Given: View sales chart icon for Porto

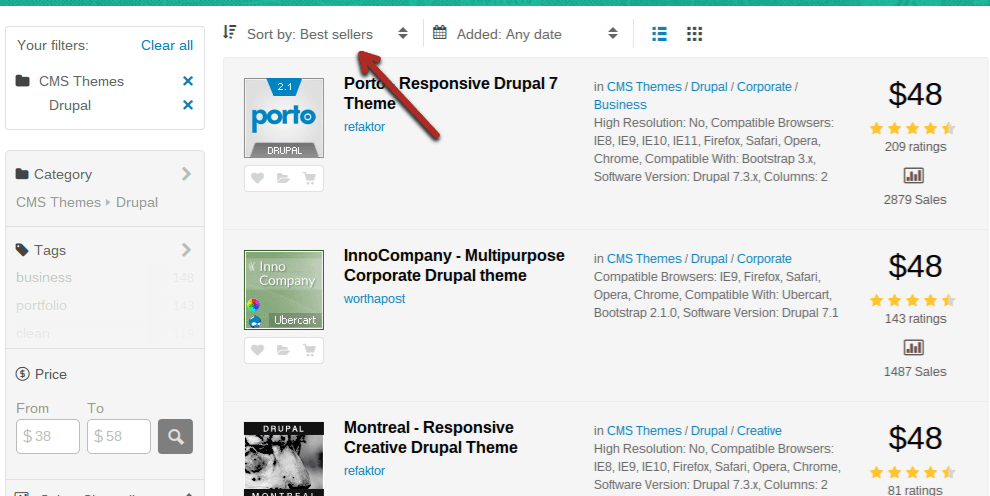Looking at the screenshot, I should [x=914, y=175].
